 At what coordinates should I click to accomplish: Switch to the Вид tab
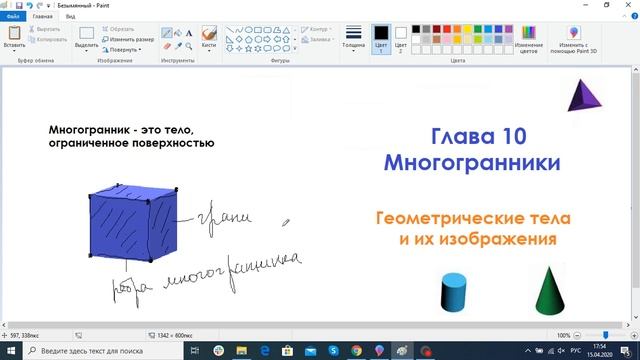[70, 16]
